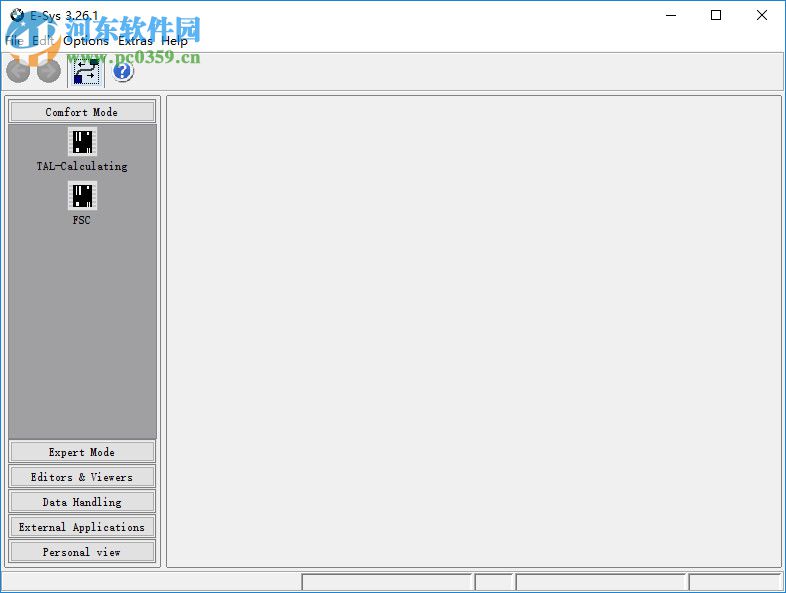
Task: Click the blue help question mark icon
Action: pos(123,72)
